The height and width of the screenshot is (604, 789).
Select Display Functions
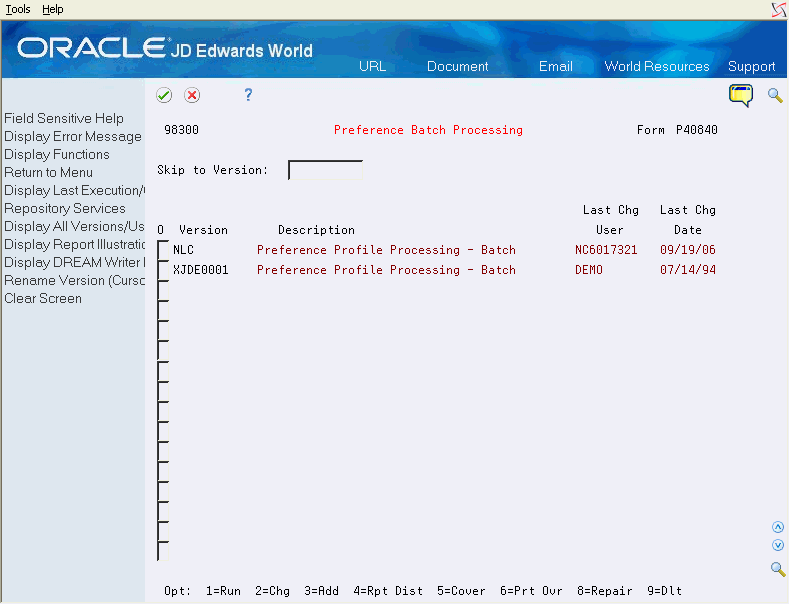[x=57, y=155]
